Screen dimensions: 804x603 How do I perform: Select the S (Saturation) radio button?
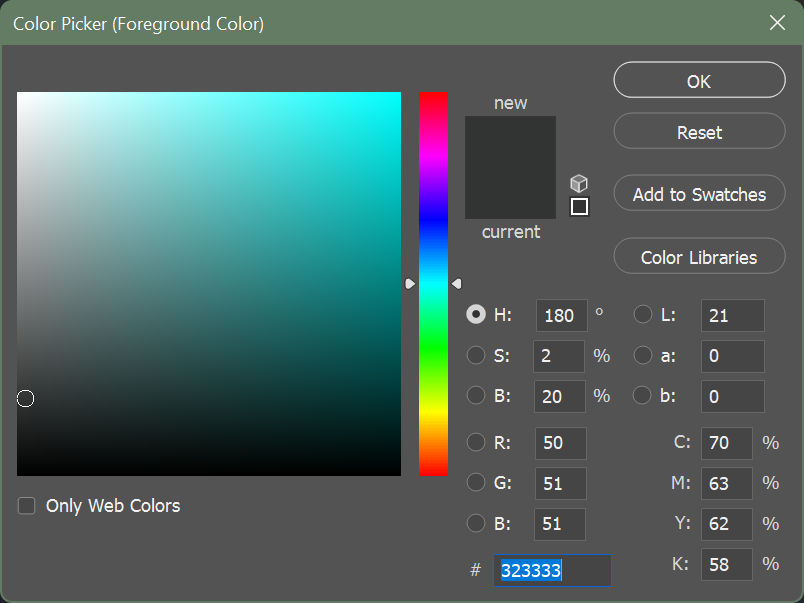point(476,355)
